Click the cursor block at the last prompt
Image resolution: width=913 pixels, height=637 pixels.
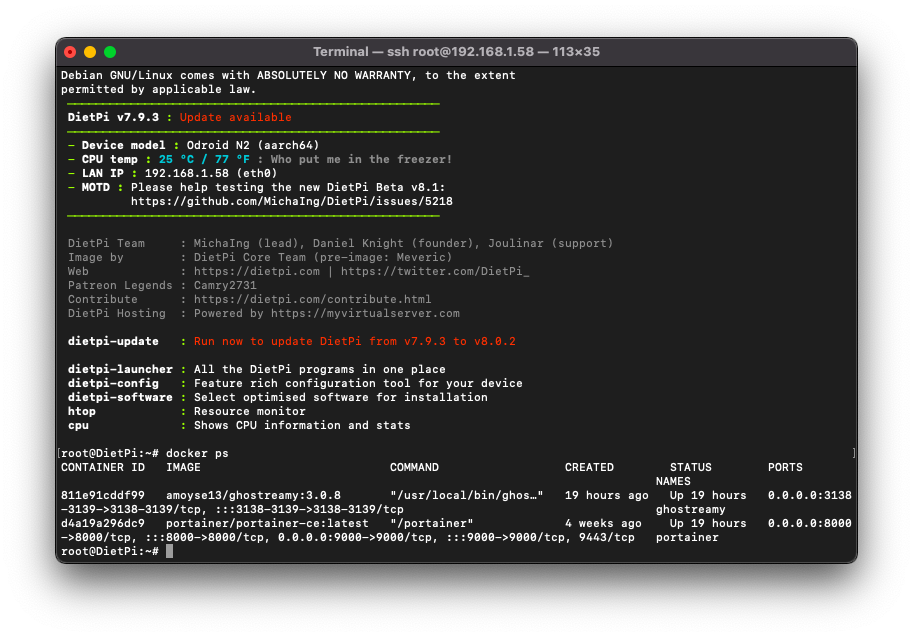170,551
